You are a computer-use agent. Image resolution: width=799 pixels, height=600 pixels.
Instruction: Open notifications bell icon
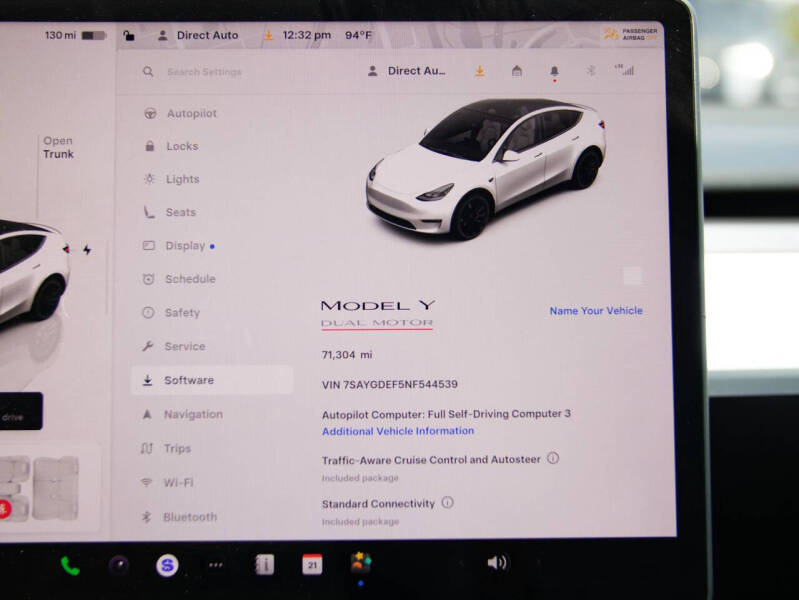point(554,71)
